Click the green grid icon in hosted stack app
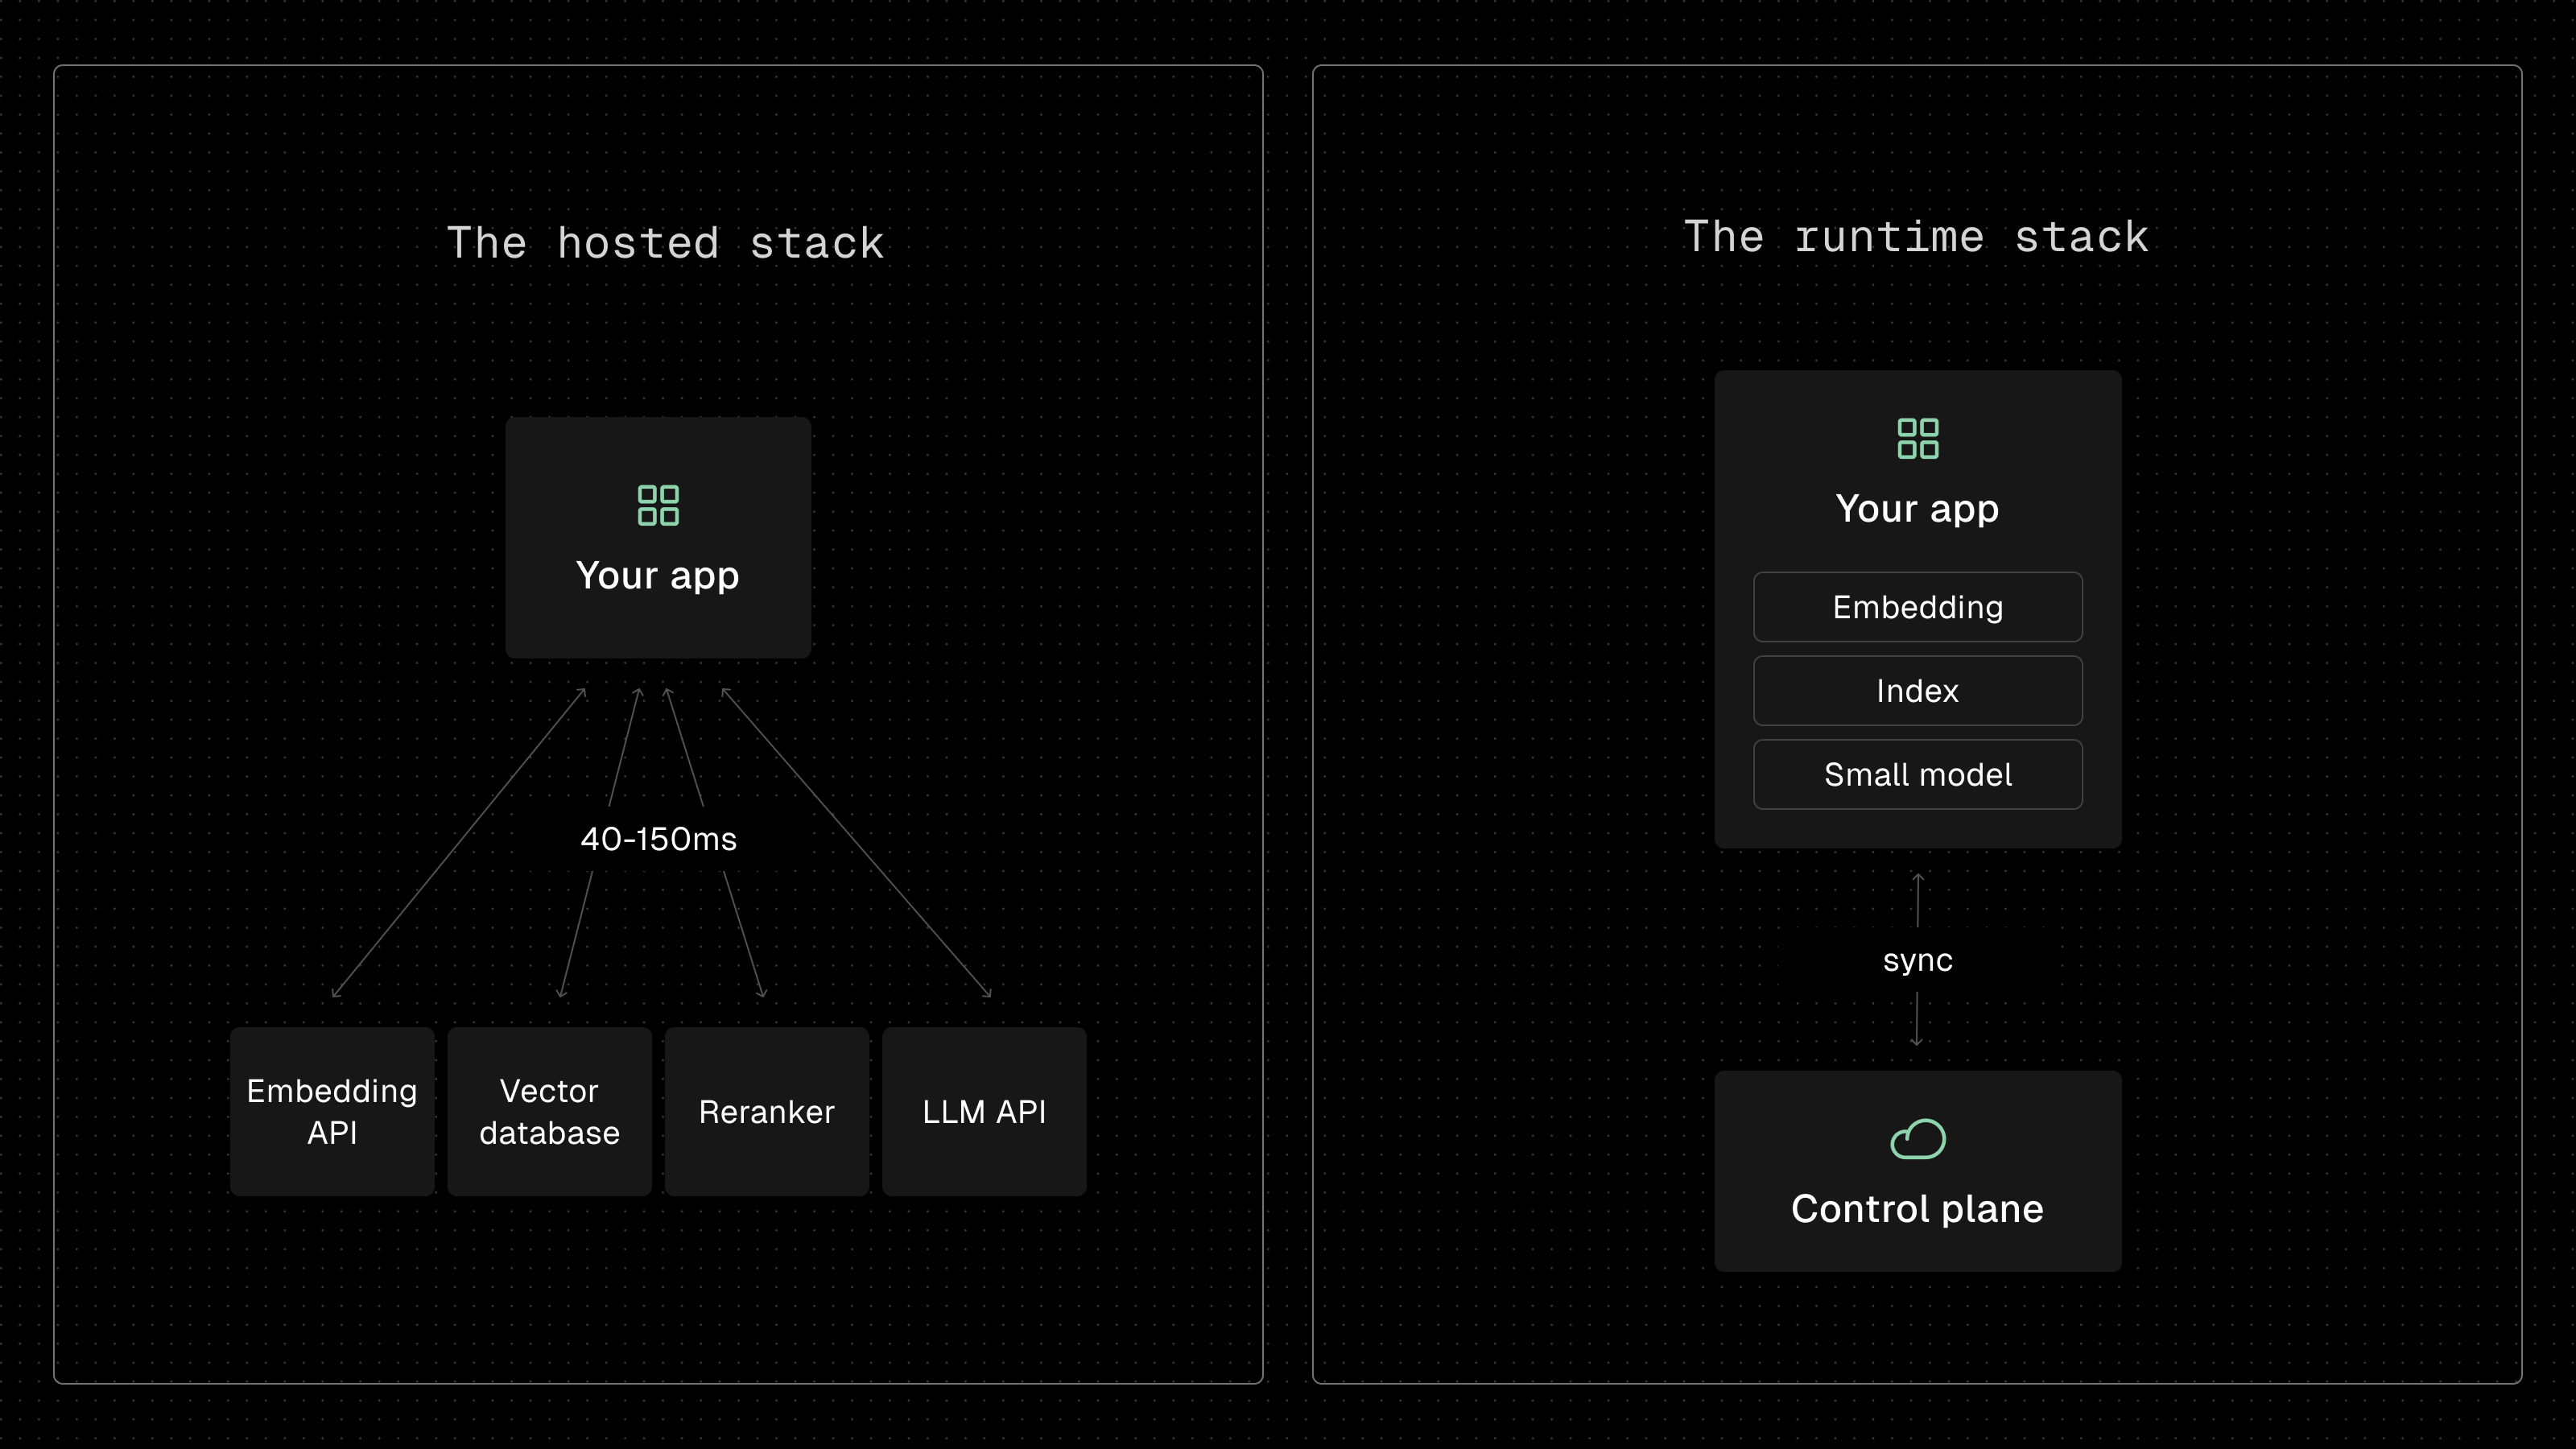Image resolution: width=2576 pixels, height=1449 pixels. 658,505
